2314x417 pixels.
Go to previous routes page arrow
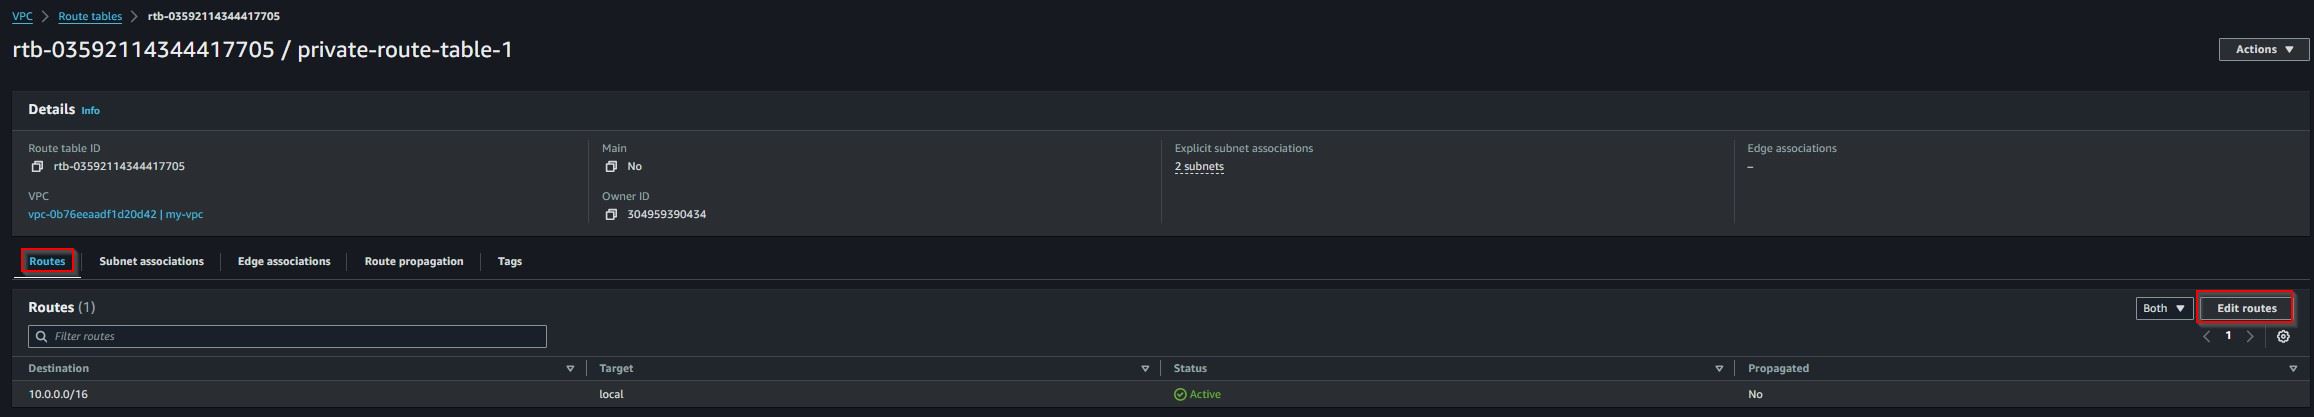click(x=2206, y=337)
